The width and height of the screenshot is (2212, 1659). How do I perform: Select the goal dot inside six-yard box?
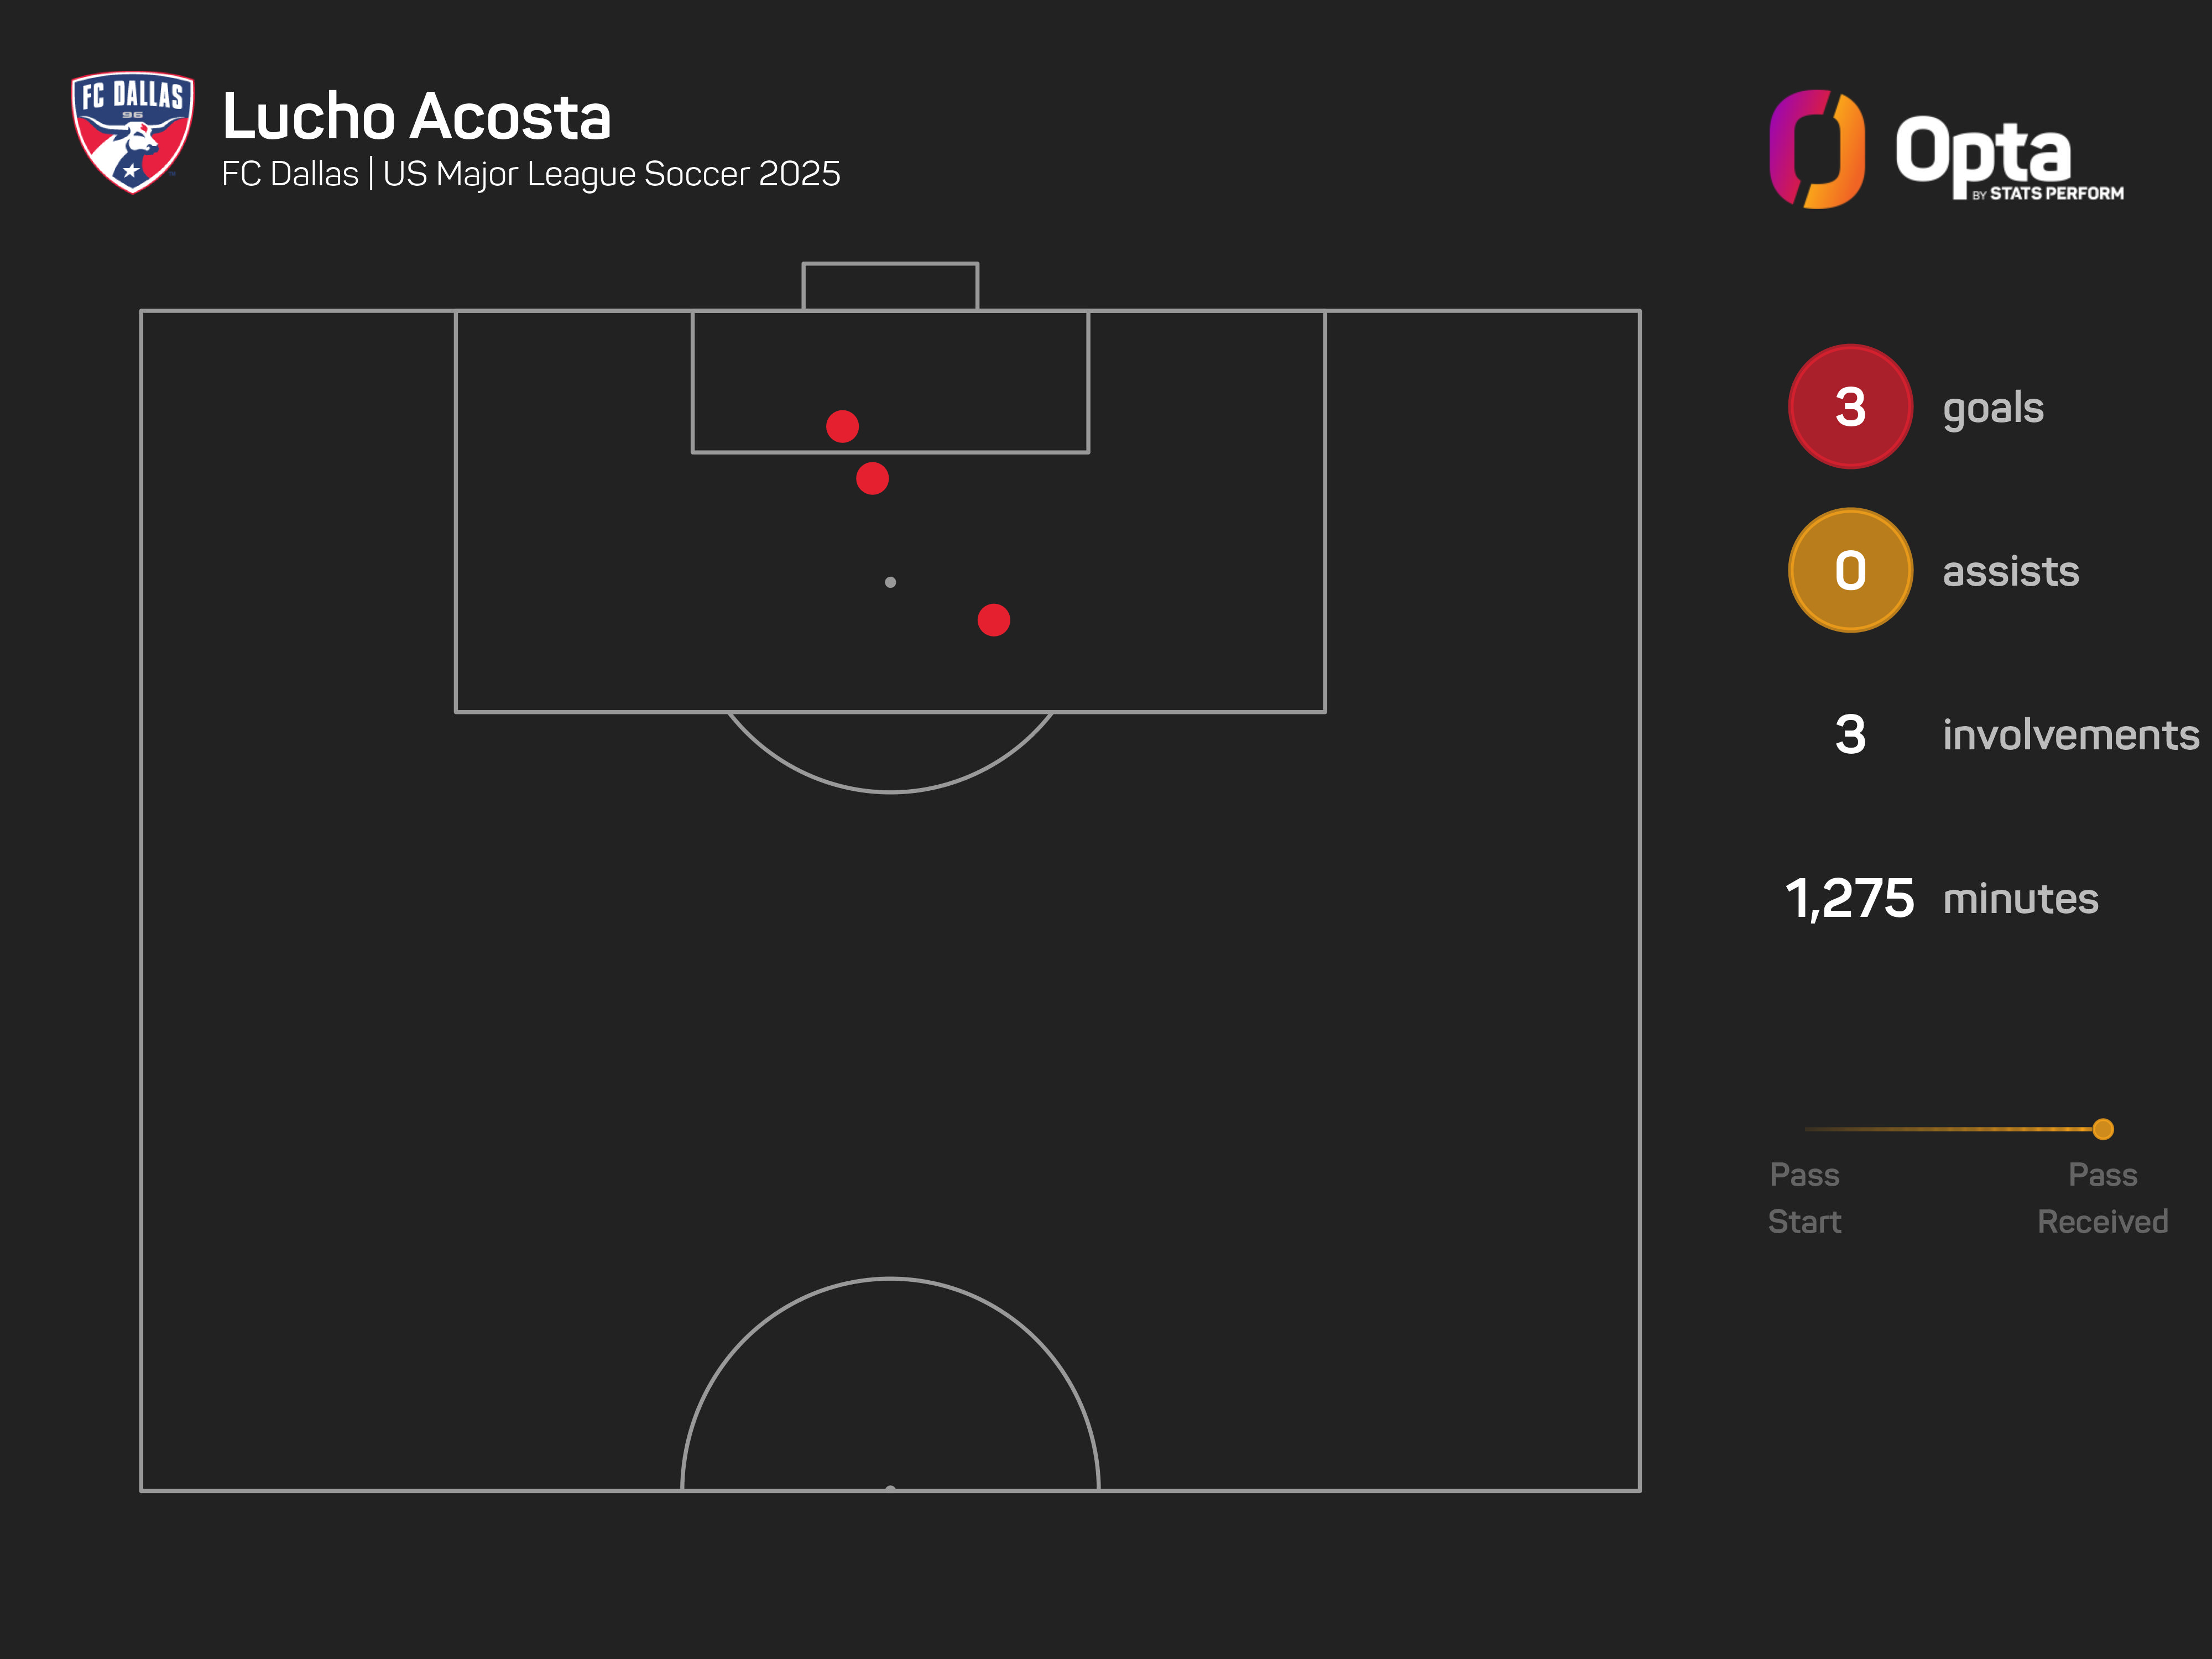pos(842,426)
